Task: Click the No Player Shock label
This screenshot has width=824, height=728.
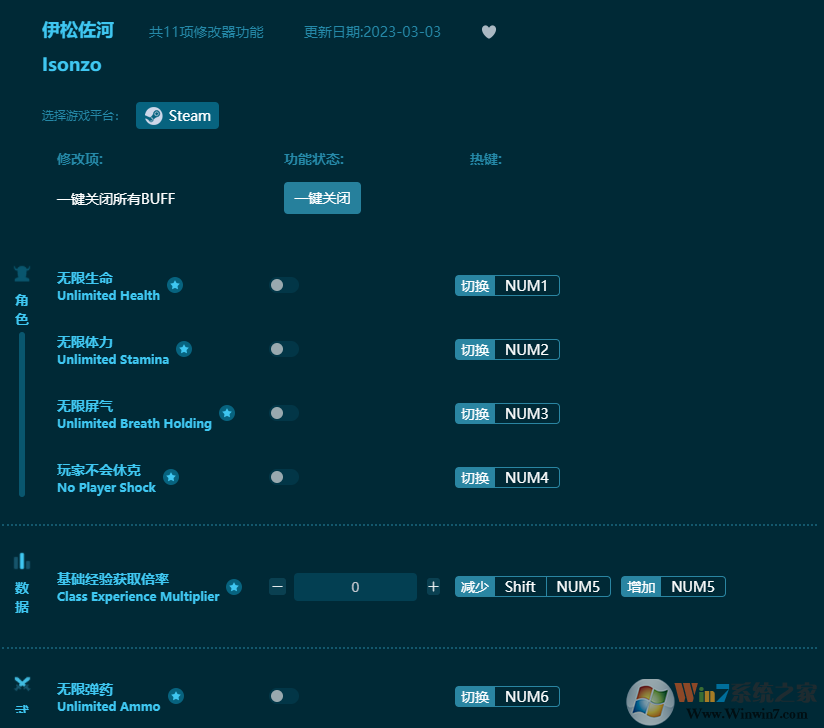Action: point(107,488)
